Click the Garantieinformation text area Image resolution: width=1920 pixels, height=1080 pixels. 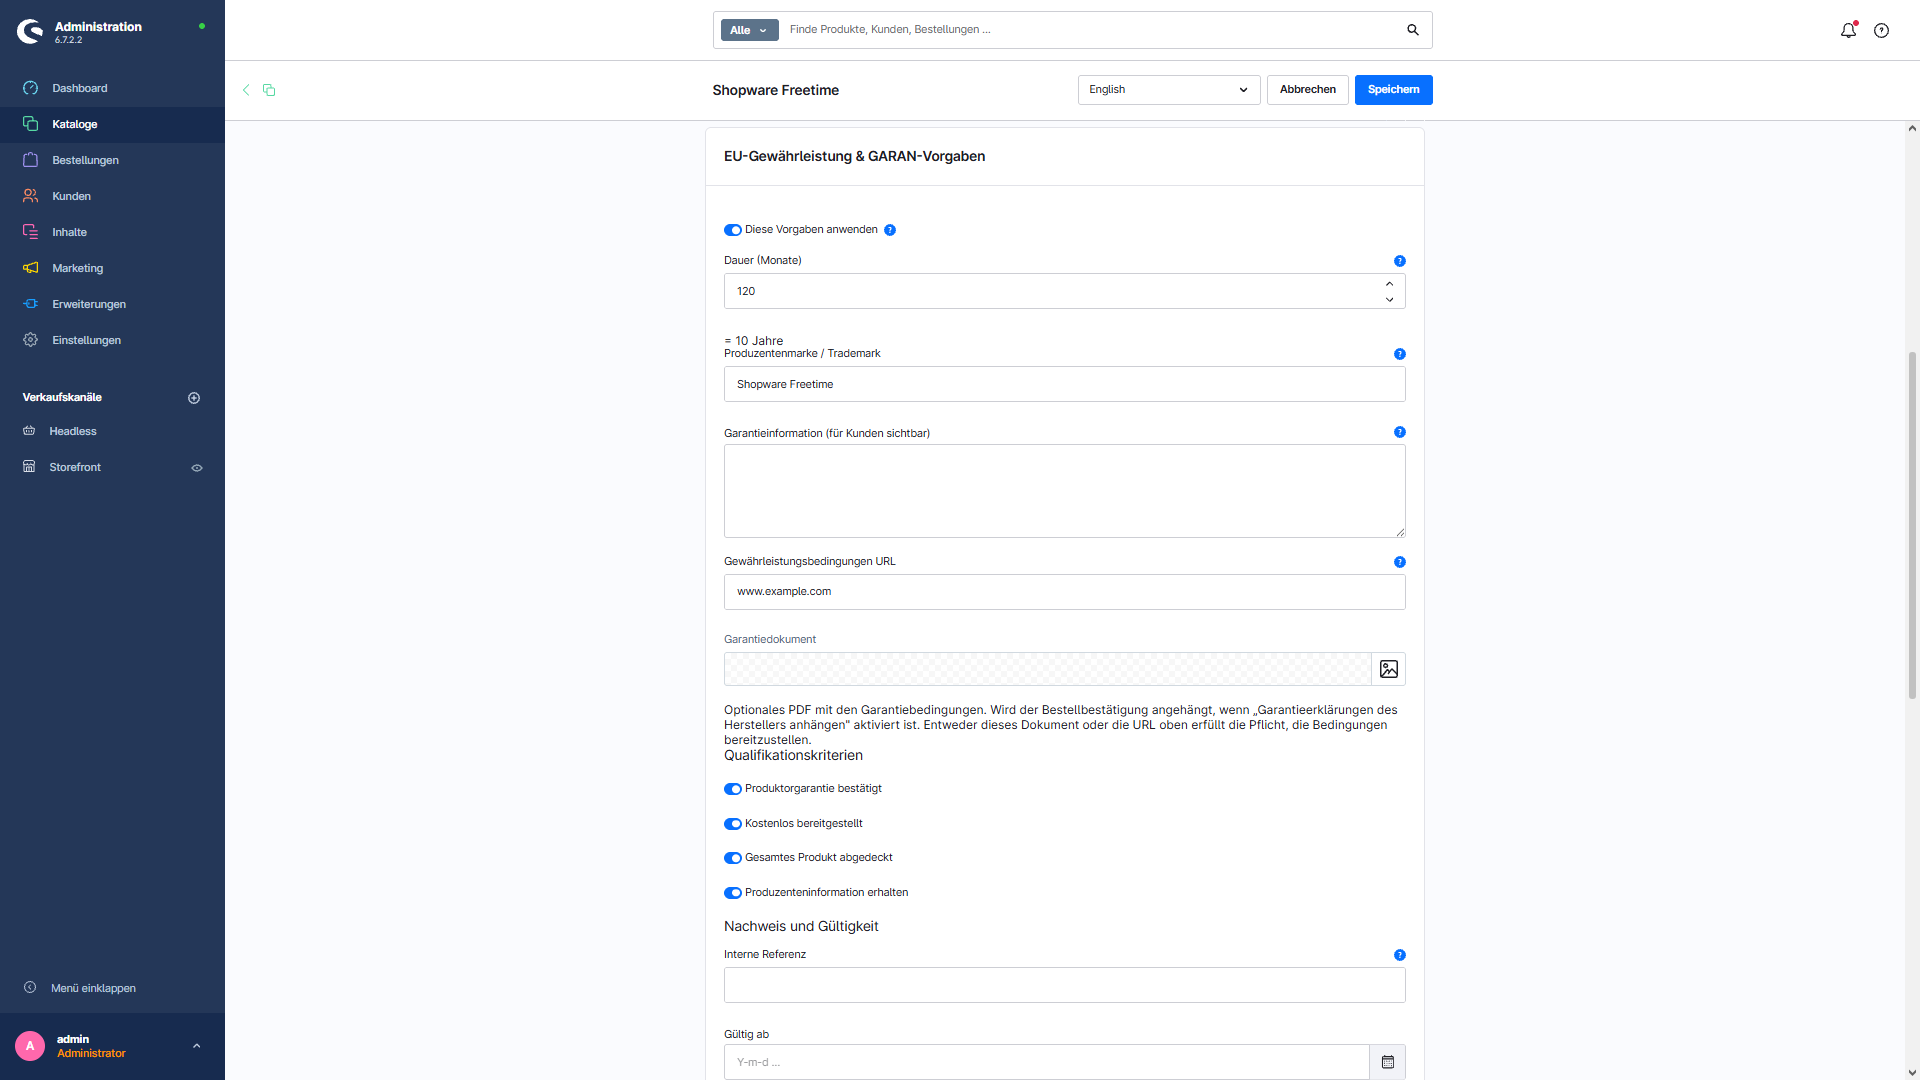click(x=1064, y=491)
